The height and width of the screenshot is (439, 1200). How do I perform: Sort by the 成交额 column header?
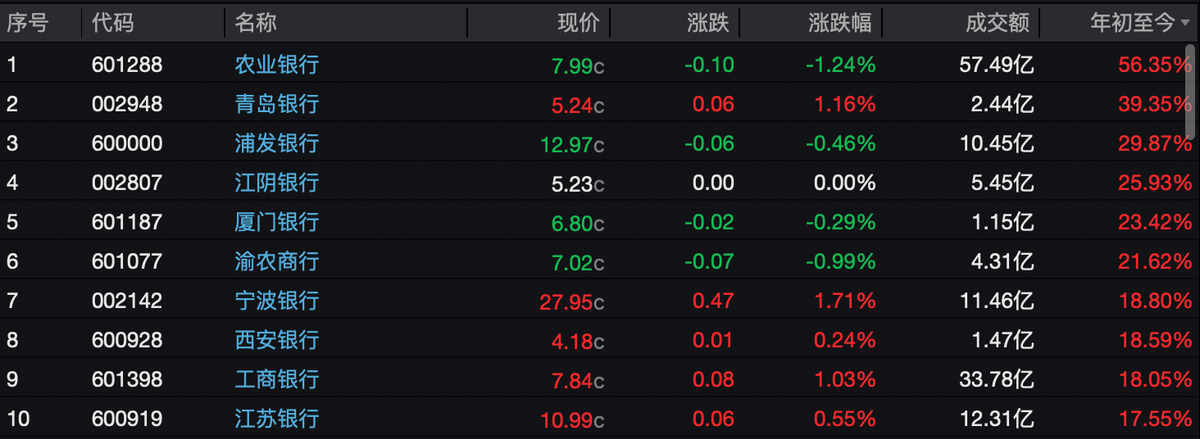998,22
